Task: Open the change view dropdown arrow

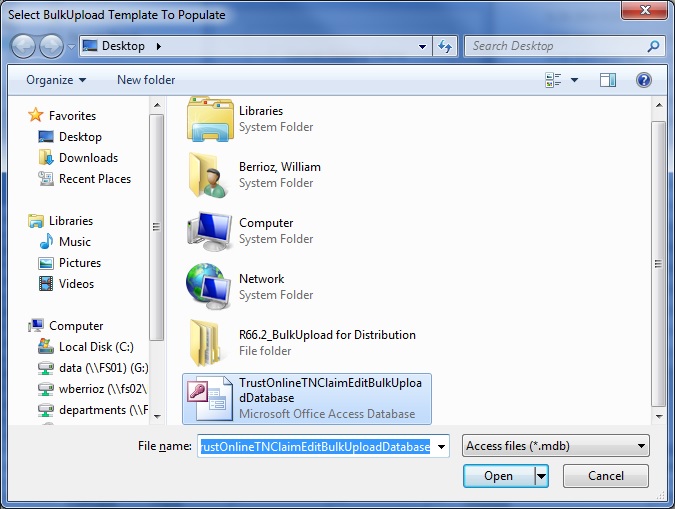Action: tap(576, 80)
